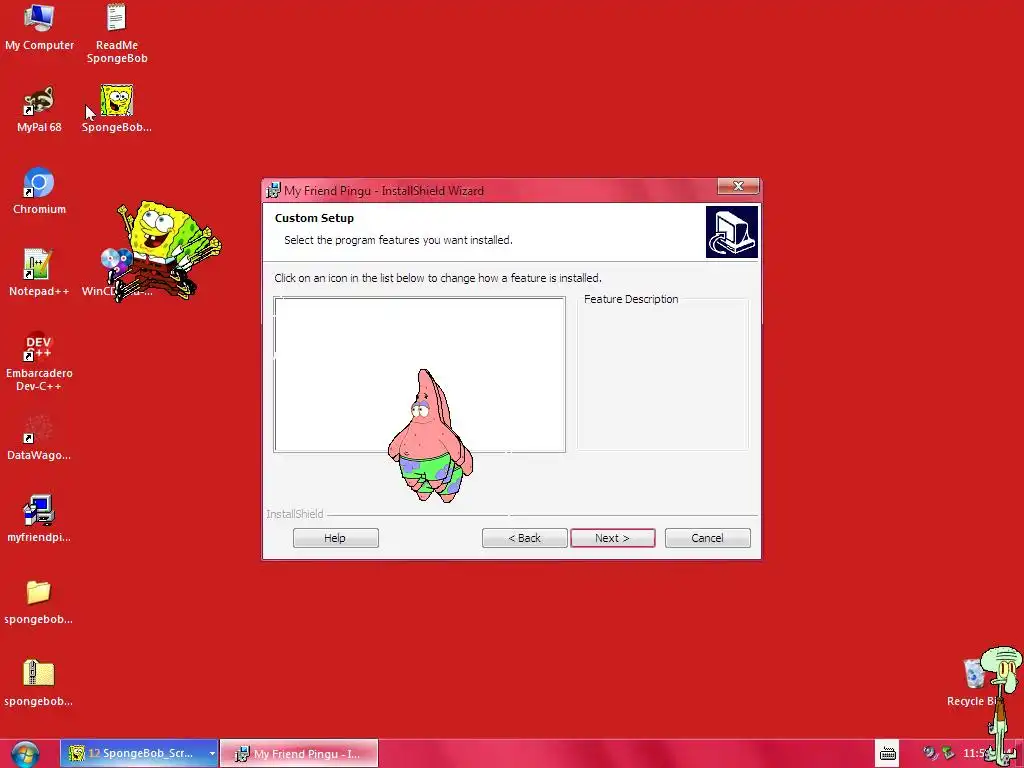
Task: Click the Help button in wizard
Action: coord(336,538)
